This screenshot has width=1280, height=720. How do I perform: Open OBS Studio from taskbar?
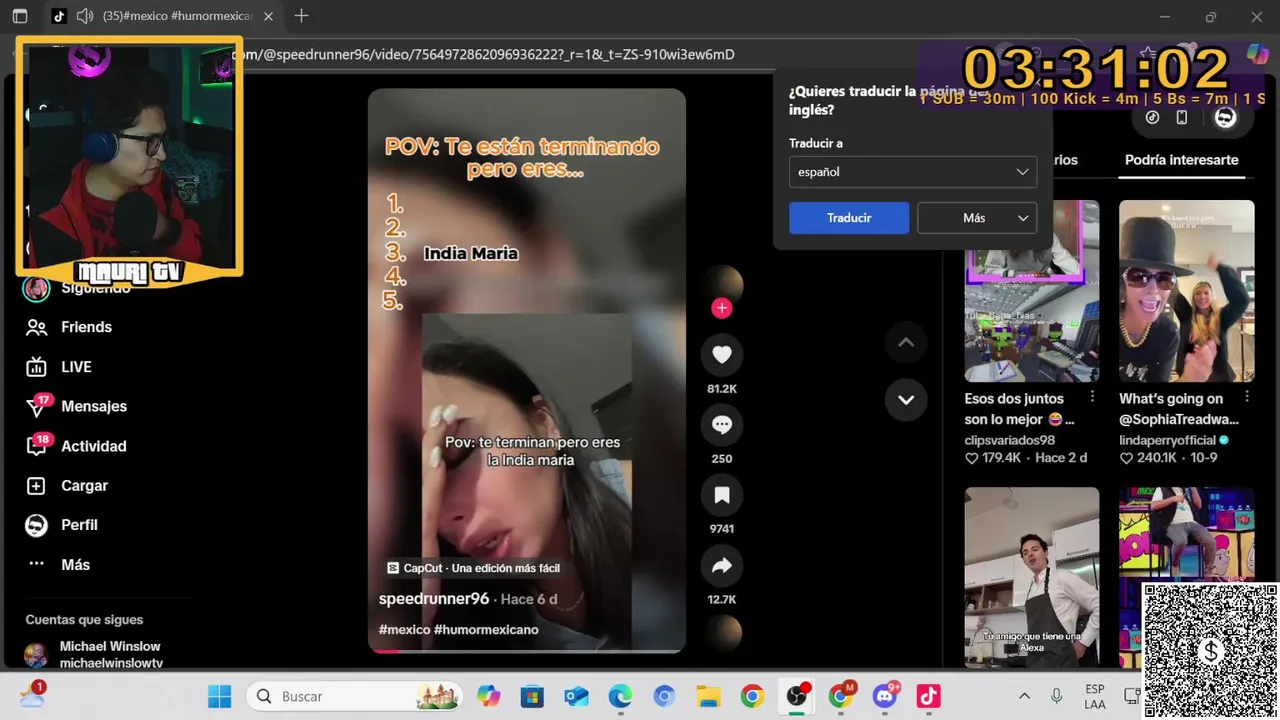[797, 696]
